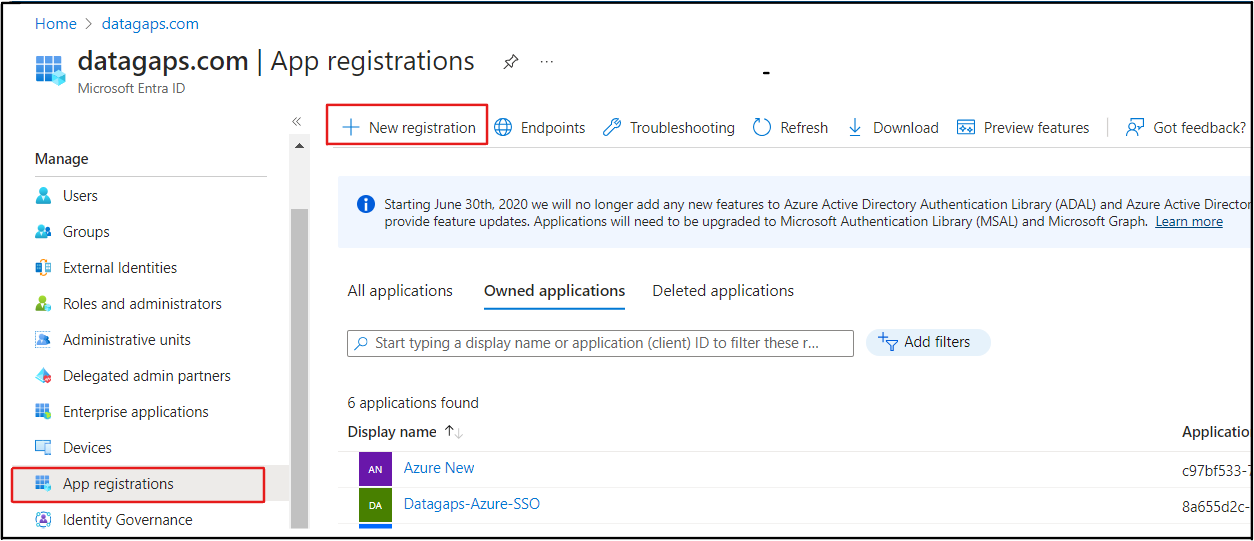Focus the display name filter search box
Viewport: 1254px width, 541px height.
pos(600,343)
